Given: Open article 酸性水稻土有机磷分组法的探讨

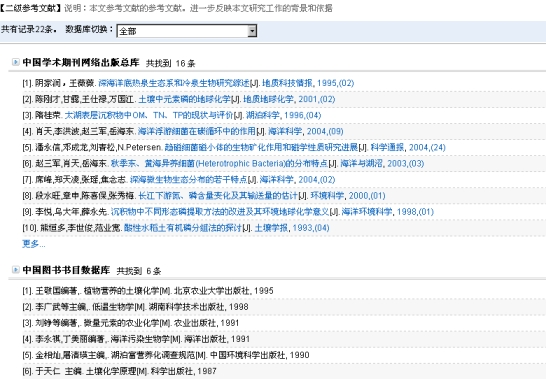Looking at the screenshot, I should [182, 228].
